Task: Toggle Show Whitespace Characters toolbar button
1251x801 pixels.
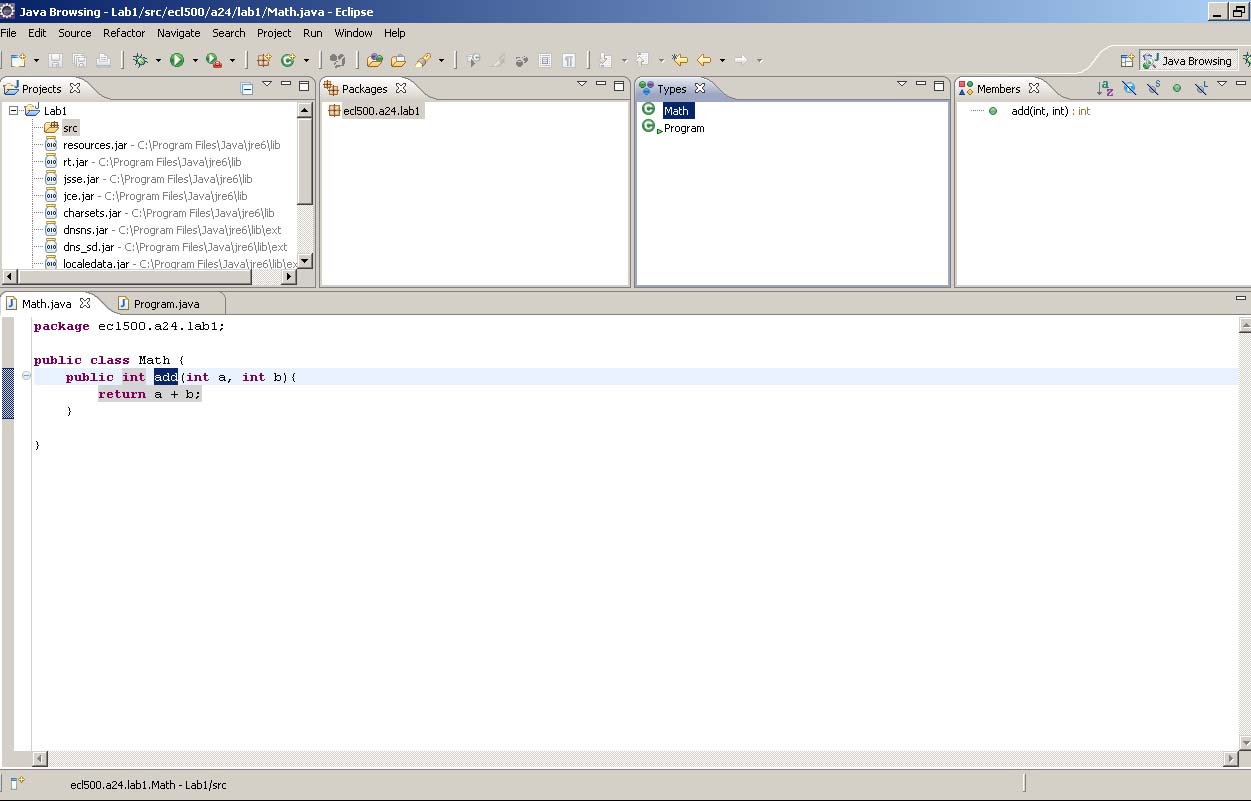Action: 568,60
